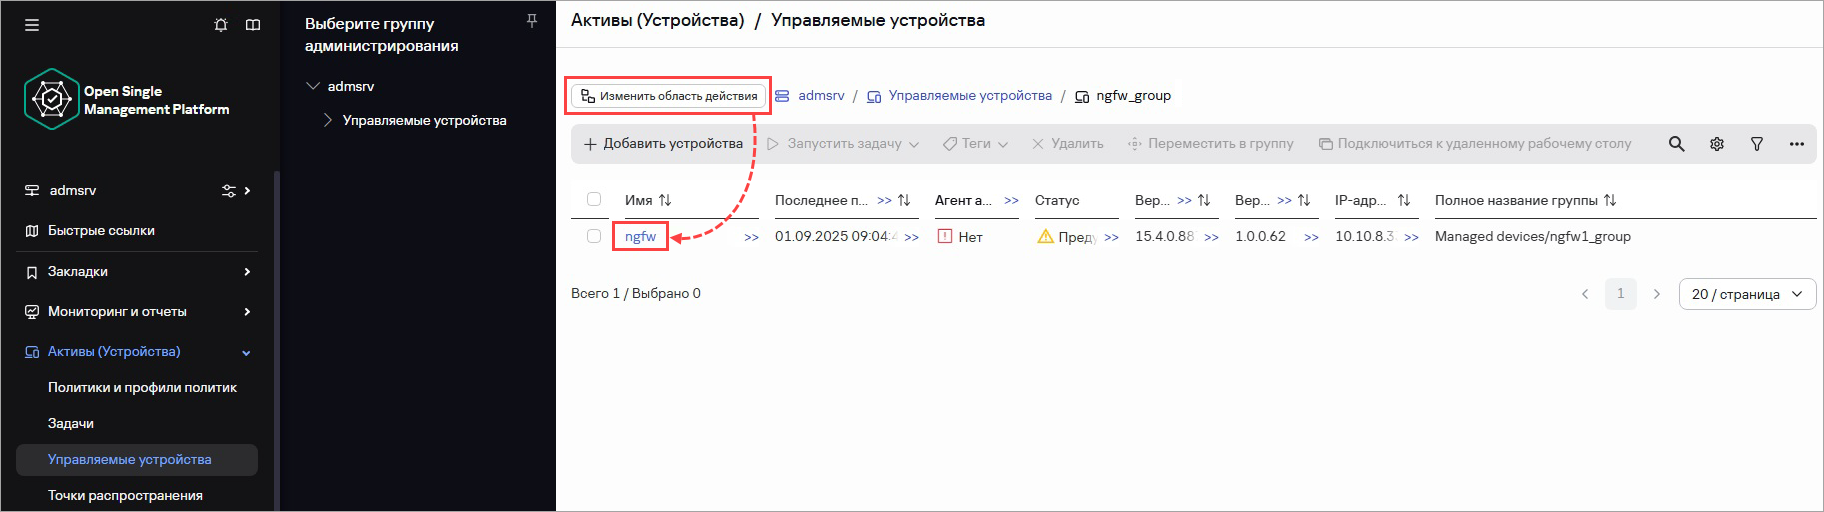Click Управляемые устройства breadcrumb link
Screen dimensions: 1824x512
[970, 96]
